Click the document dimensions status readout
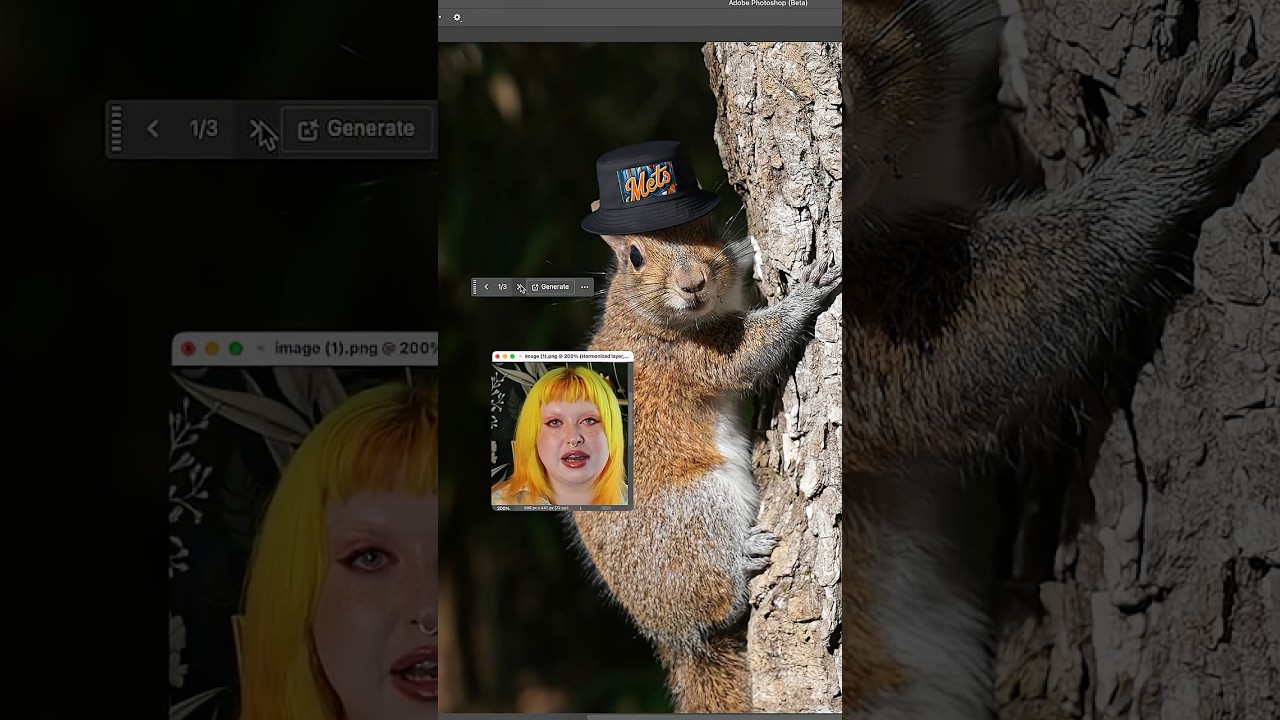This screenshot has width=1280, height=720. 546,508
